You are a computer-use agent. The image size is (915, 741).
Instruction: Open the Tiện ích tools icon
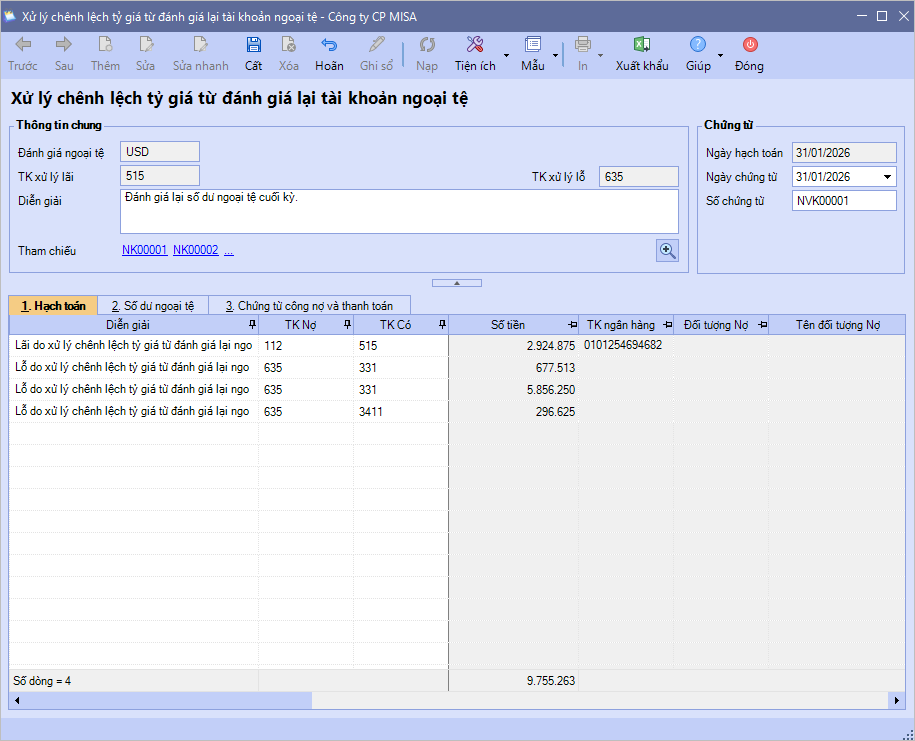click(475, 45)
